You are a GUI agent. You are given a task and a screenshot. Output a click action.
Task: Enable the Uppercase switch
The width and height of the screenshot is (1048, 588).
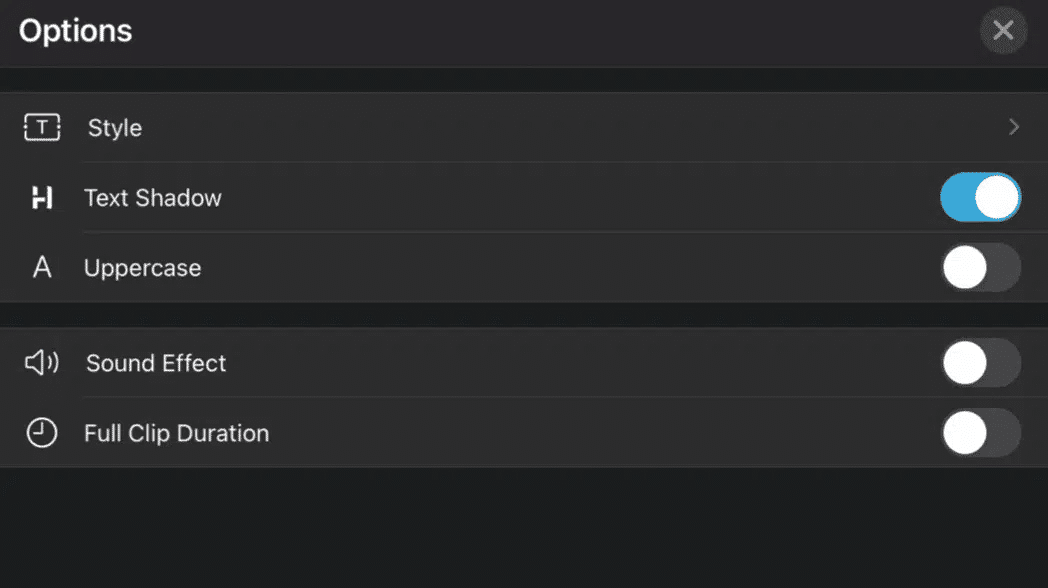980,267
